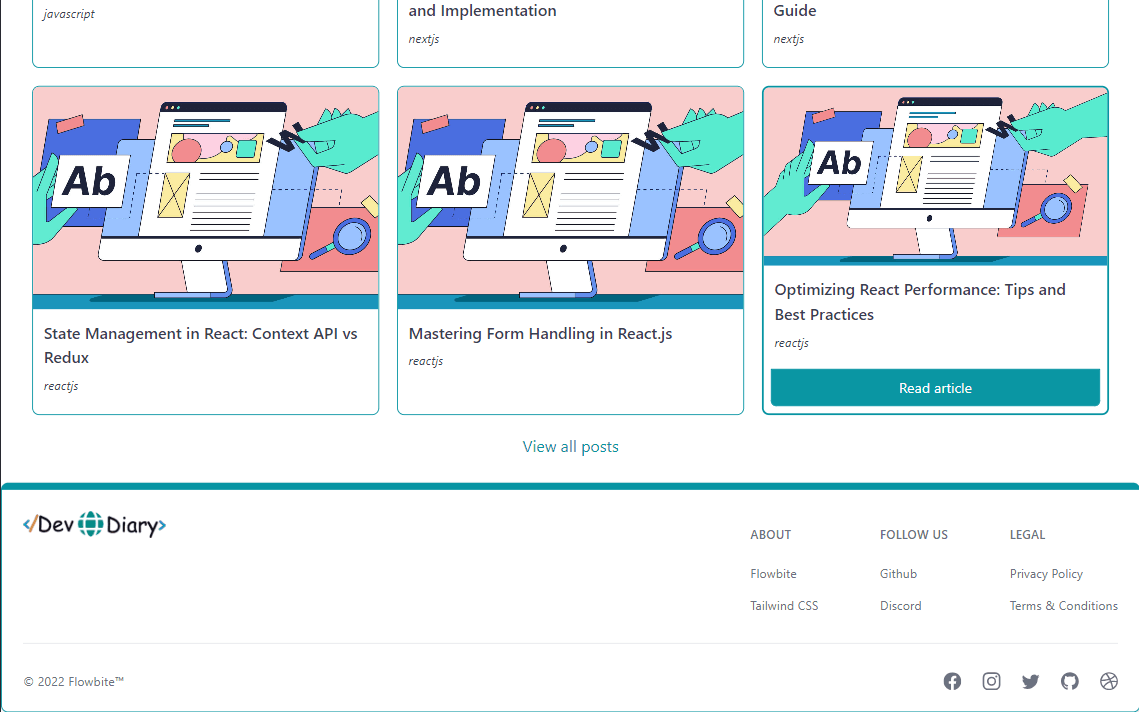Click the Flowbite™ copyright link

(x=96, y=682)
